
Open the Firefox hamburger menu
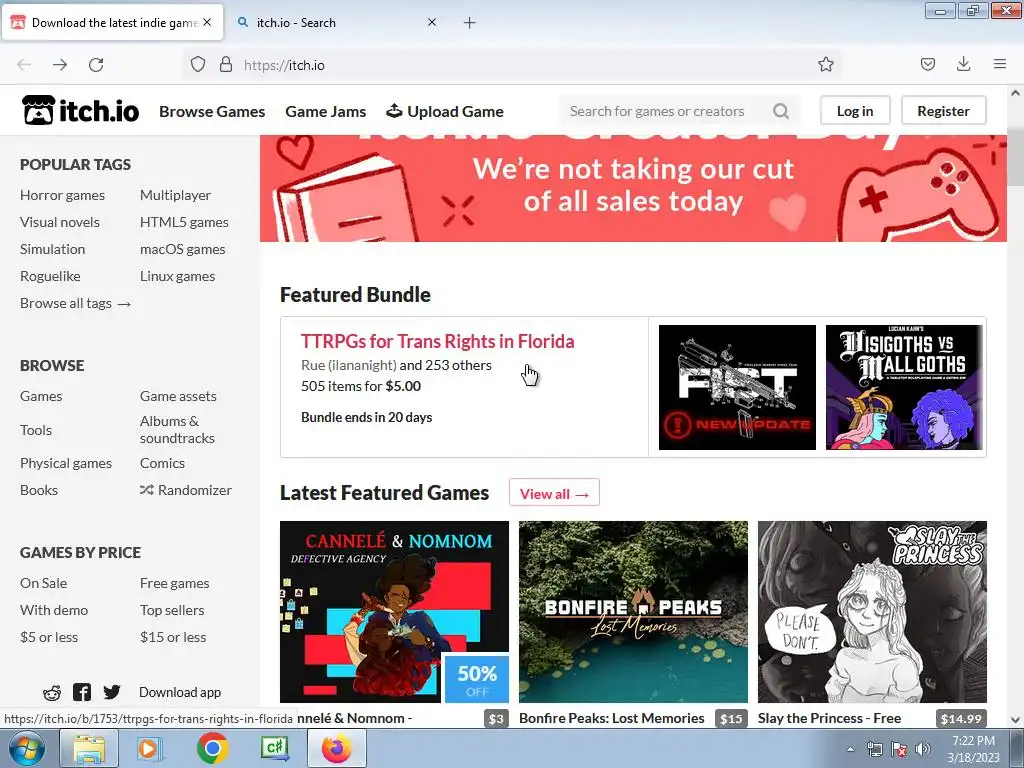(1000, 64)
